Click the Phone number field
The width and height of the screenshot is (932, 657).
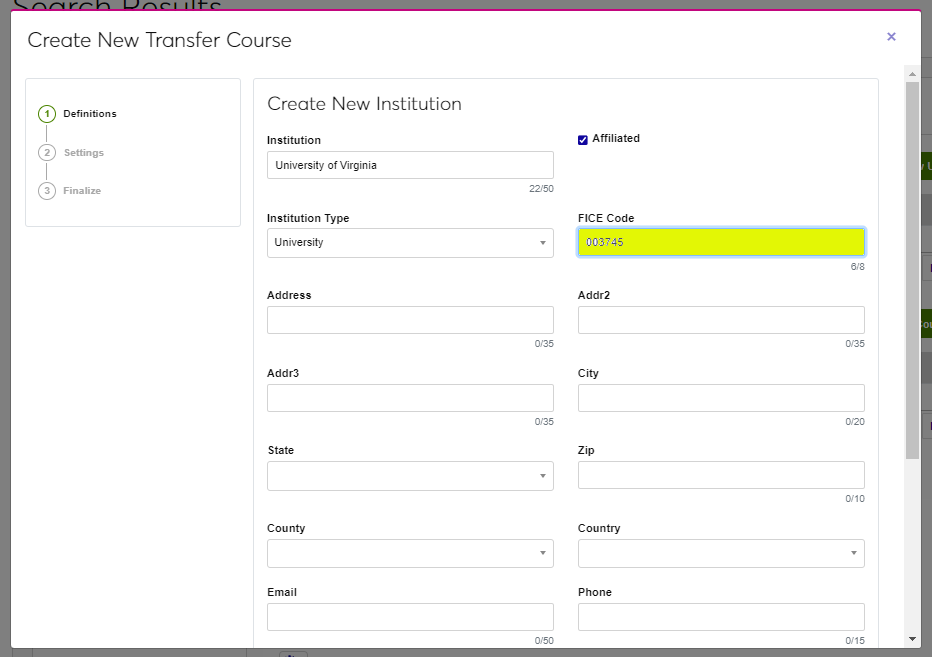[x=721, y=617]
